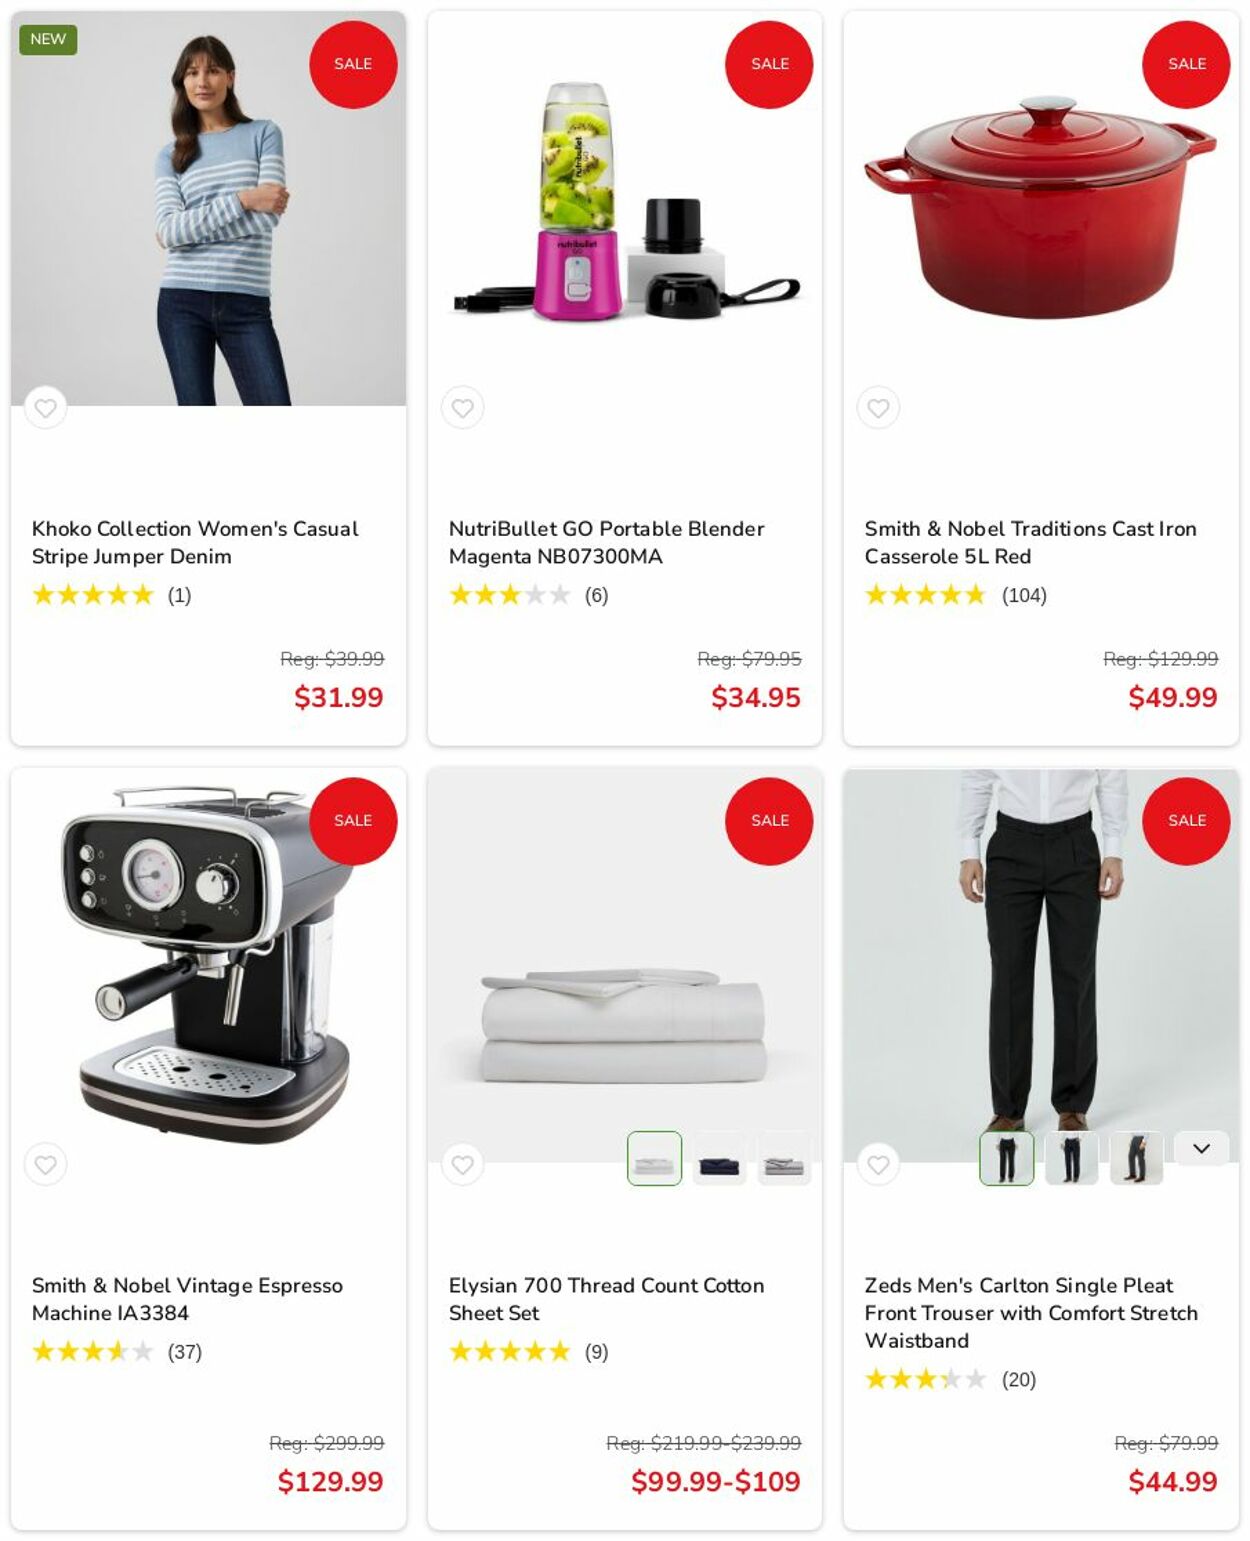Image resolution: width=1250 pixels, height=1541 pixels.
Task: Choose second trouser color thumbnail
Action: pos(1072,1158)
